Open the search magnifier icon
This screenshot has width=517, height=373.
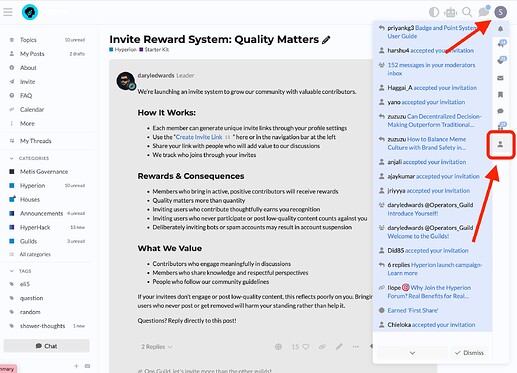467,12
